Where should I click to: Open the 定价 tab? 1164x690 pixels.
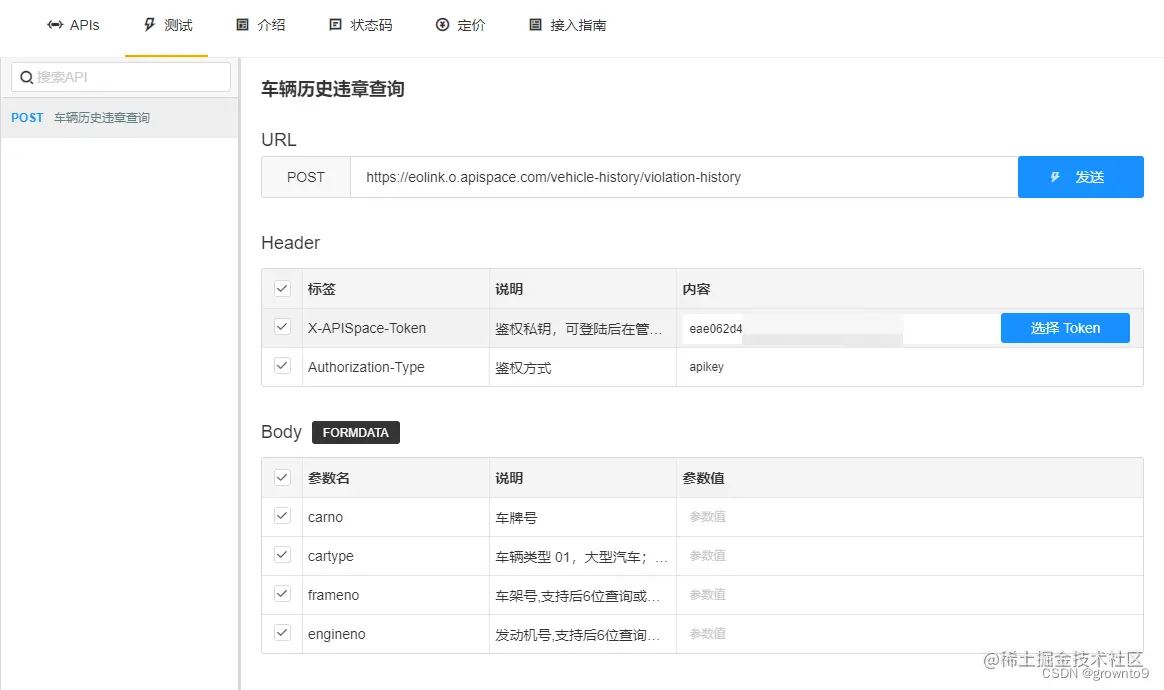click(x=460, y=25)
